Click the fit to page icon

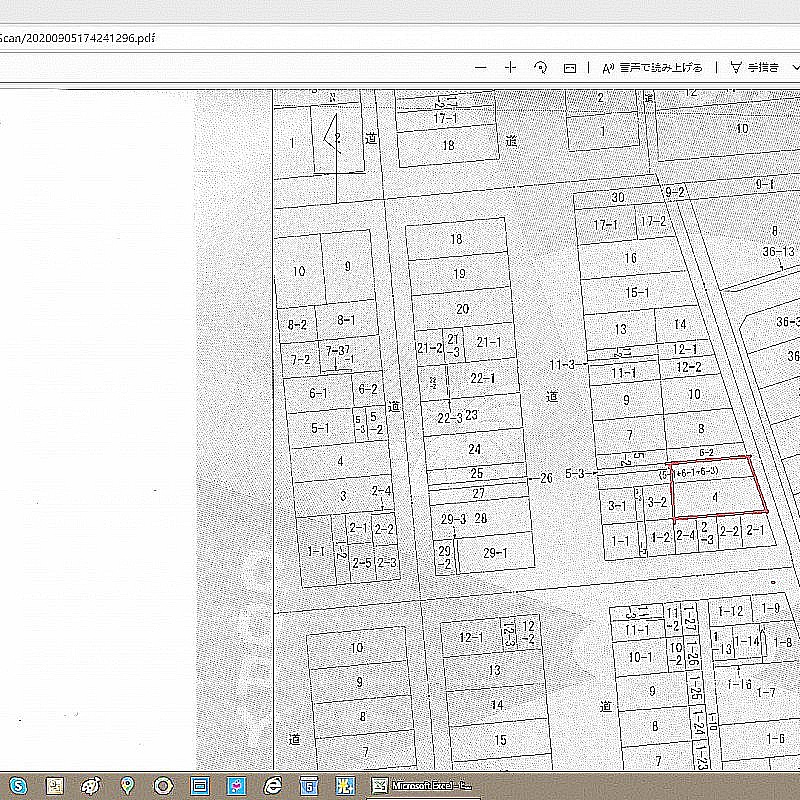570,67
